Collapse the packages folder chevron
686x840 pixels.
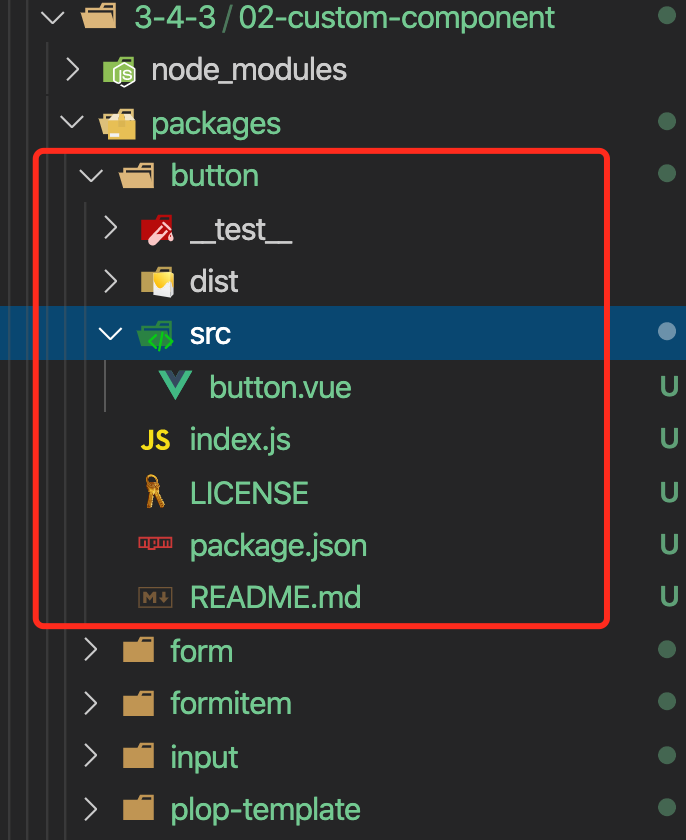coord(72,122)
